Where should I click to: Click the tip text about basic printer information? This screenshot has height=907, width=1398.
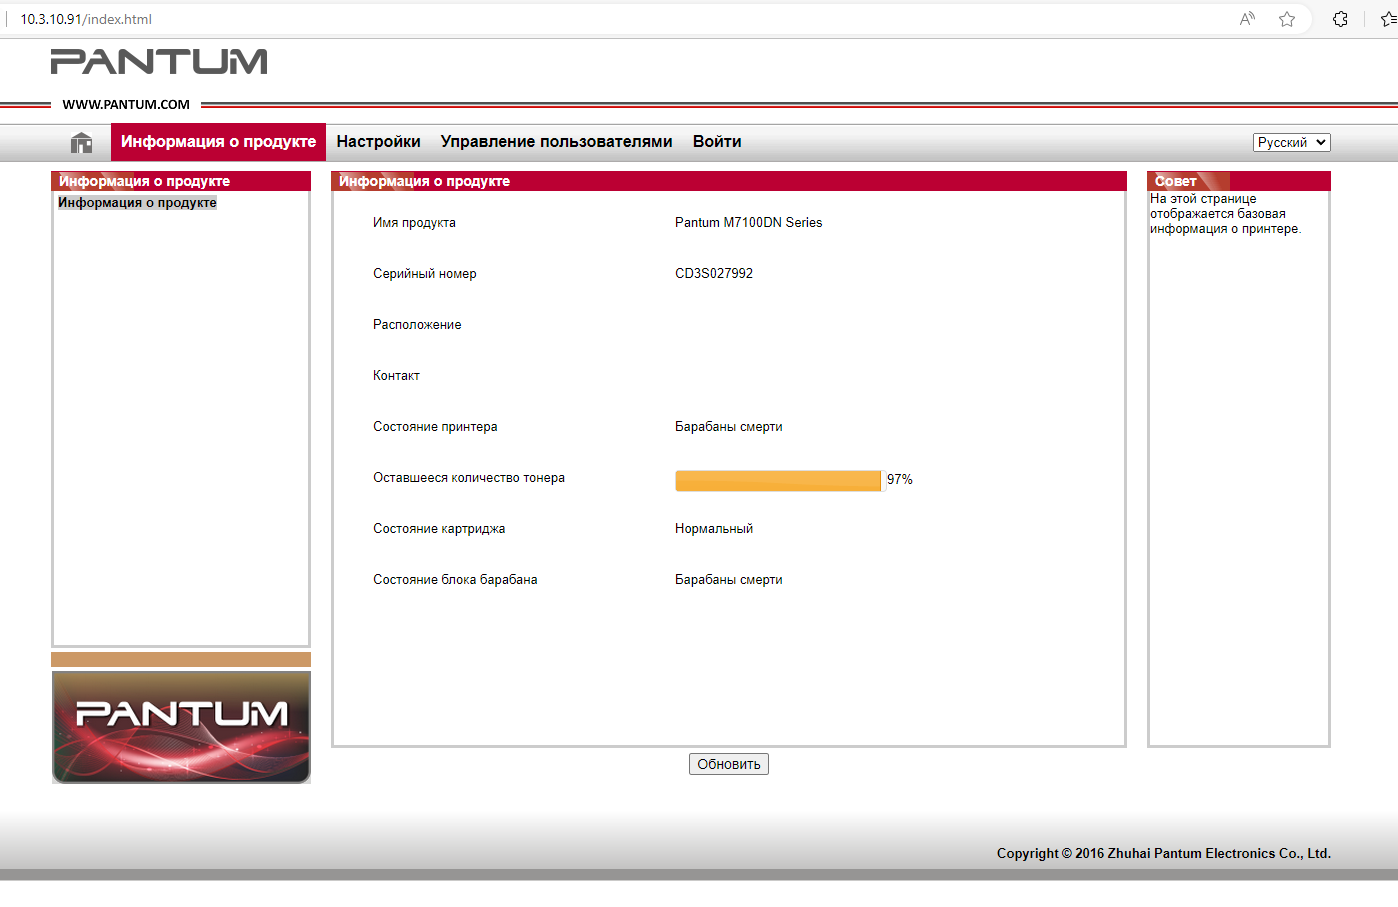point(1225,214)
